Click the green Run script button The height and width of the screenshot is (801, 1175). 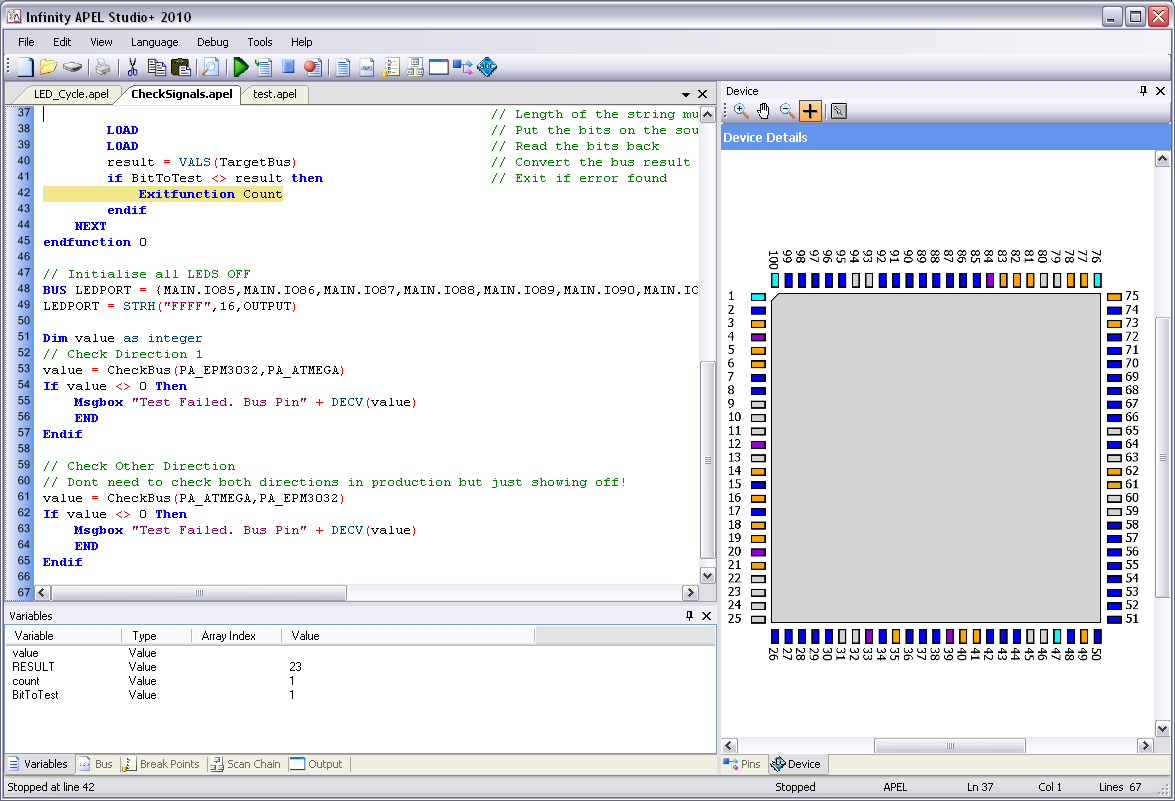240,67
